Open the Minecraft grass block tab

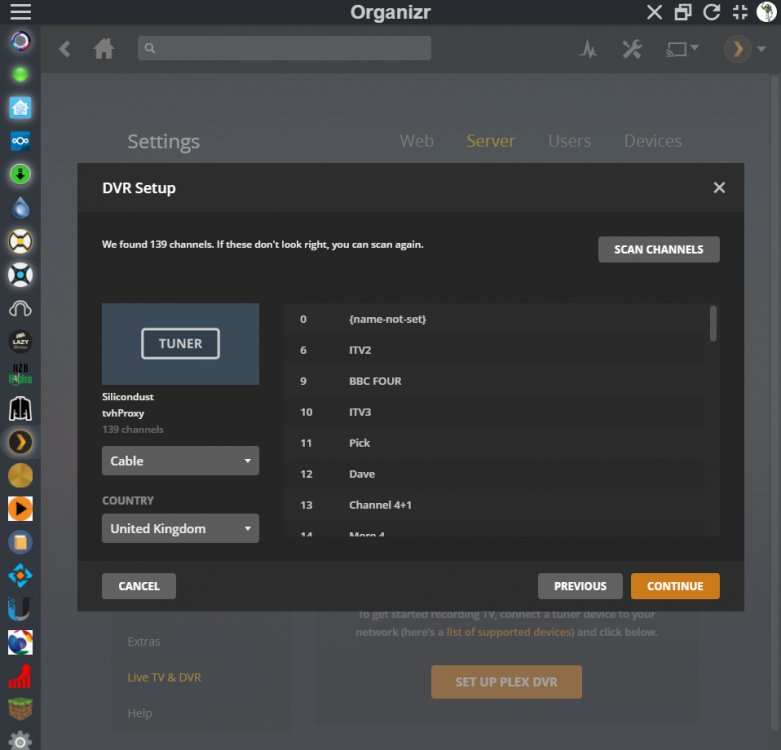(20, 709)
